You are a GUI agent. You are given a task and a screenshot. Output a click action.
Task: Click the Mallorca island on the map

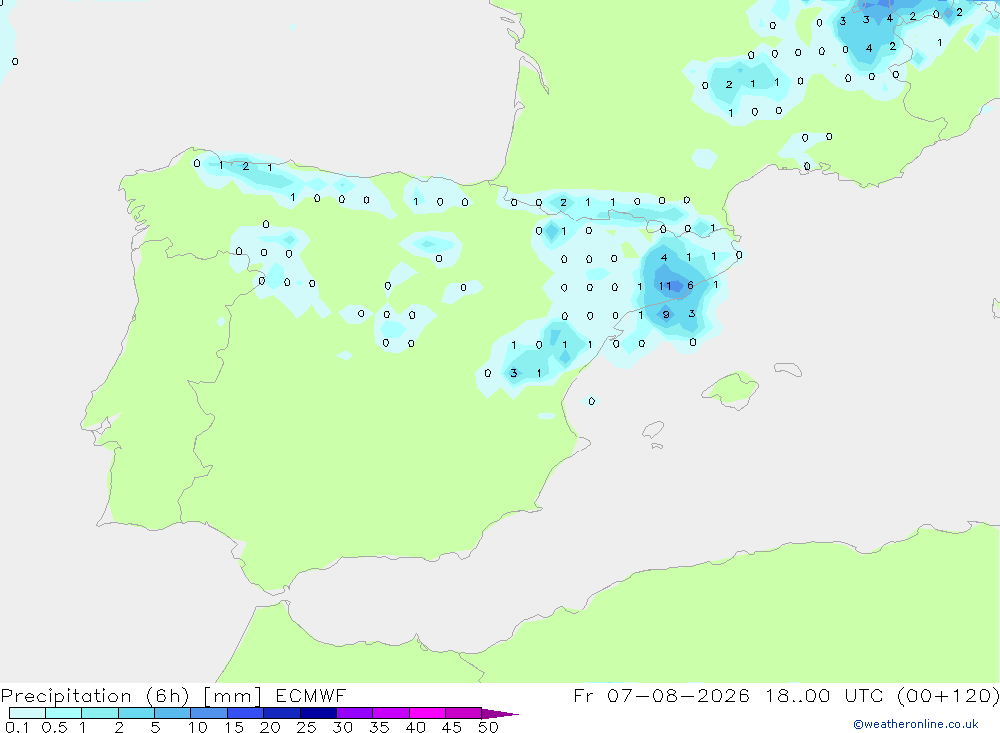pyautogui.click(x=730, y=389)
